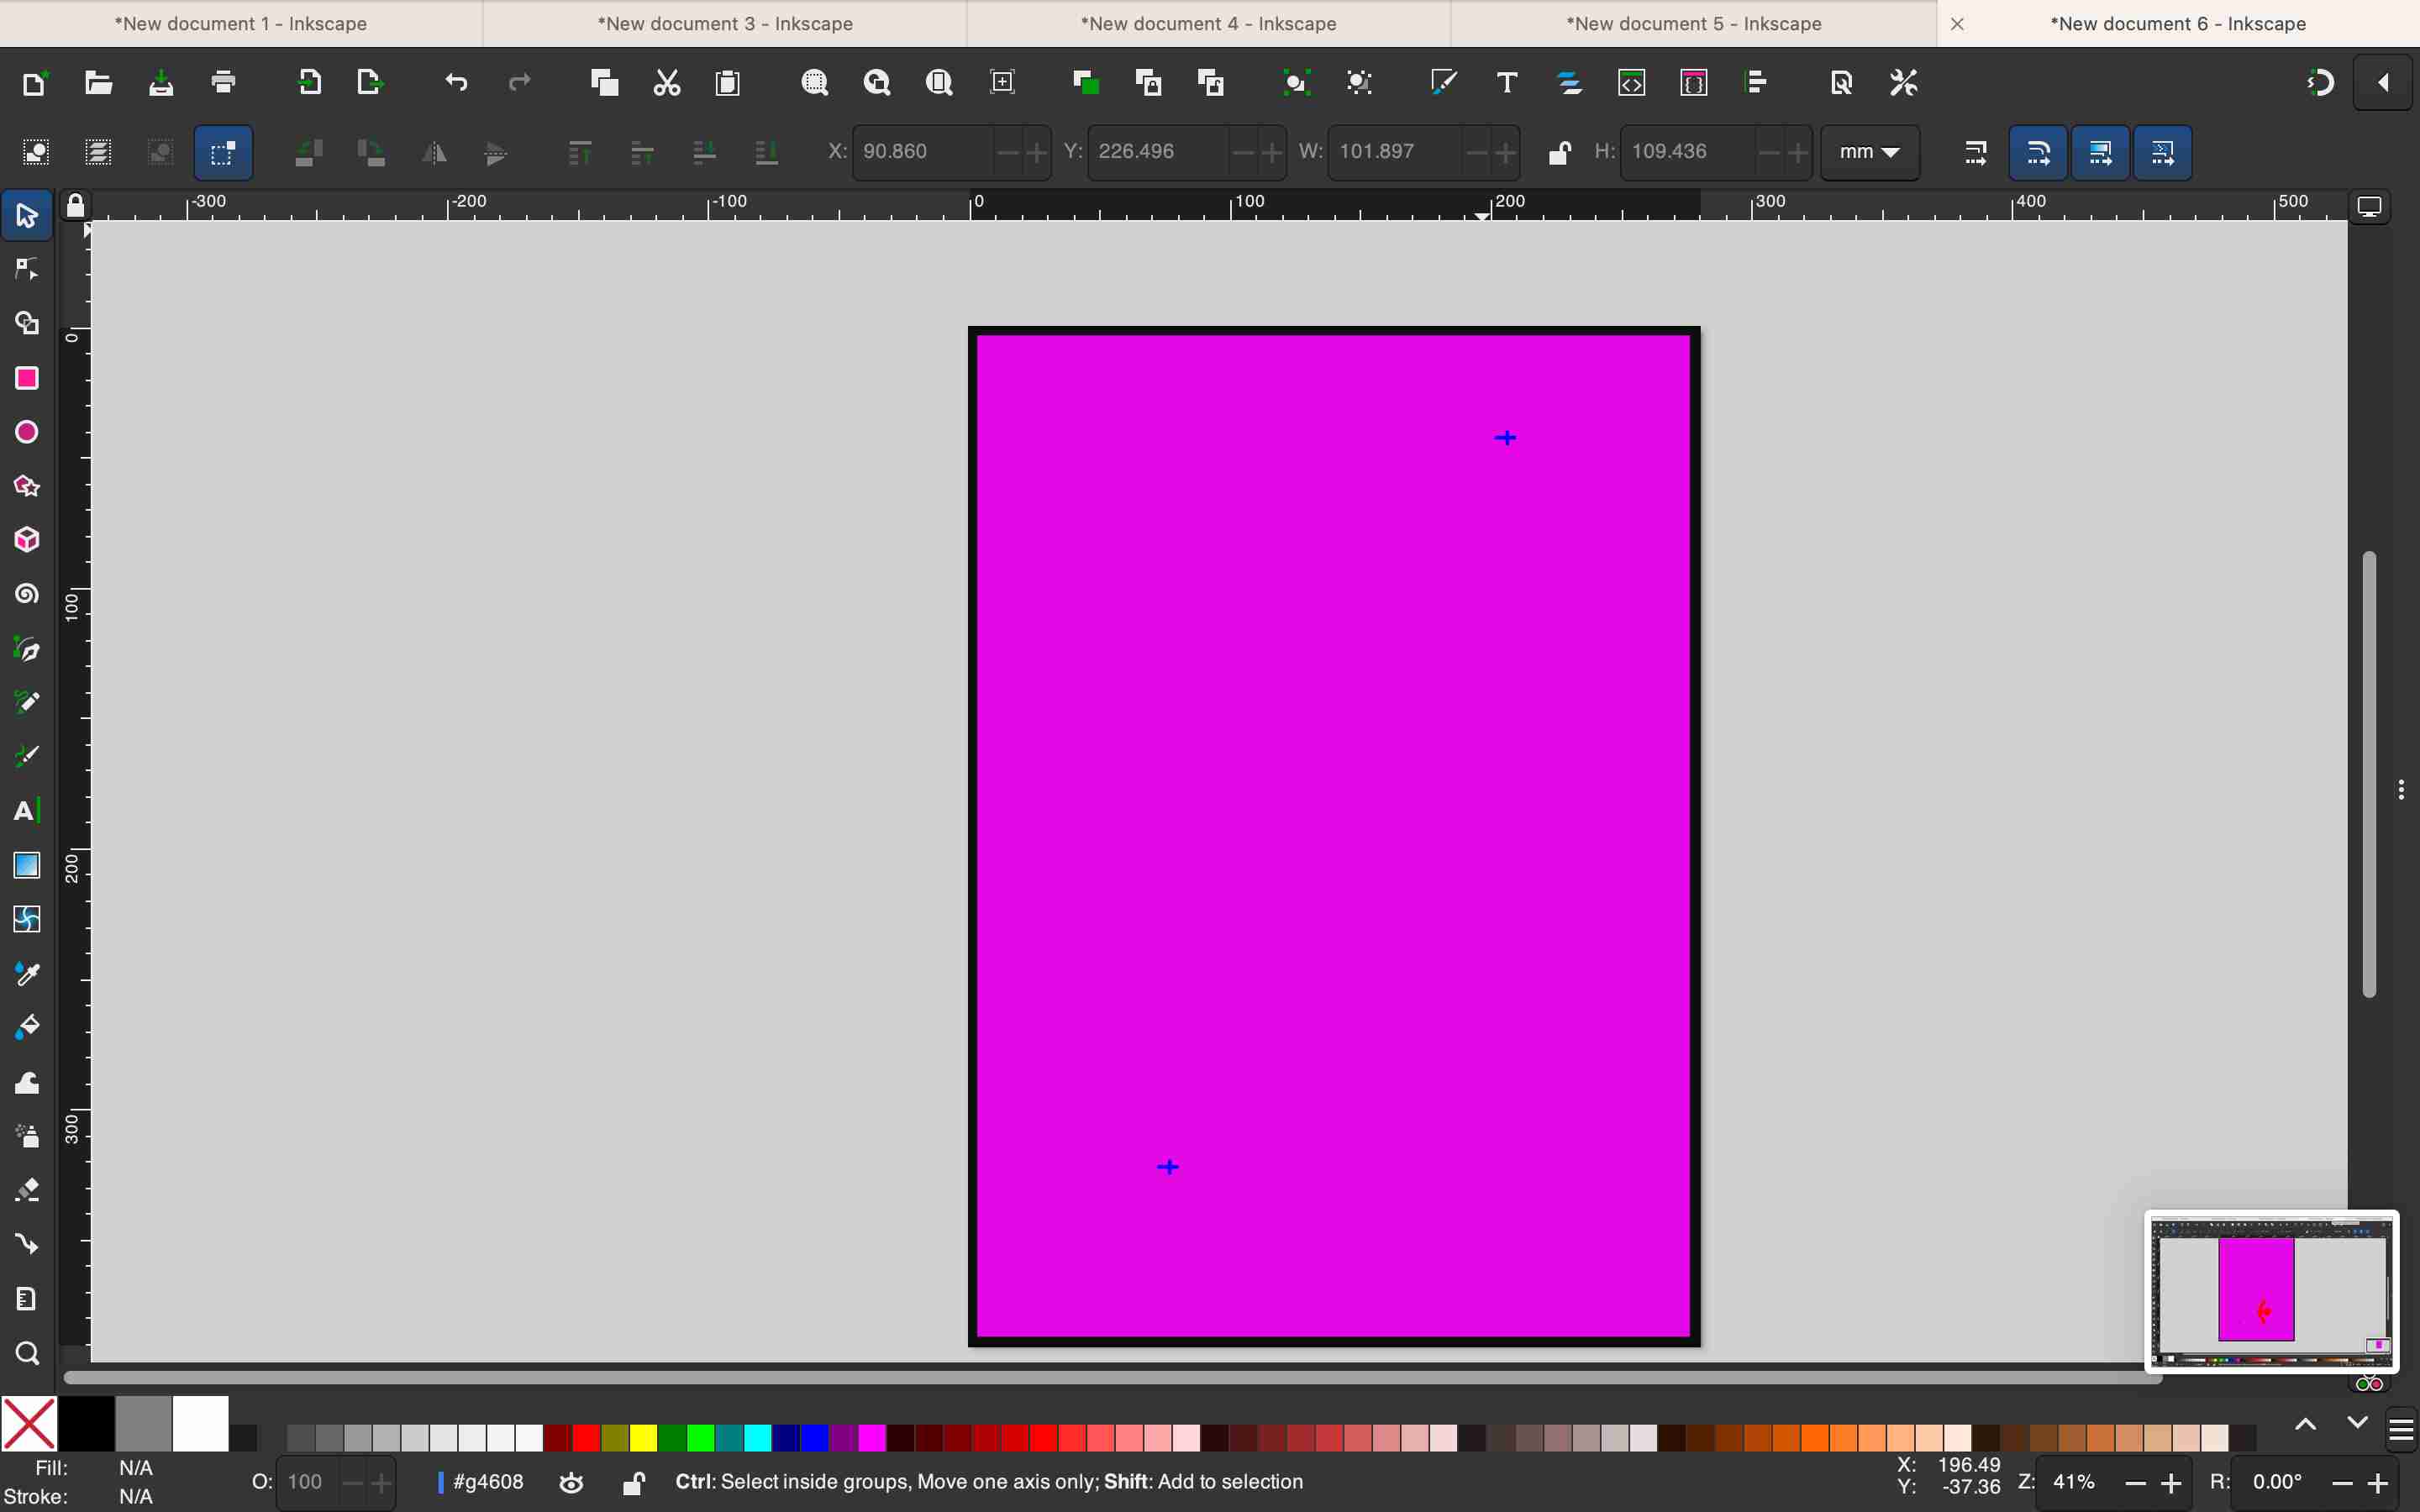Screen dimensions: 2420x1512
Task: Click the W width input field
Action: coord(1397,152)
